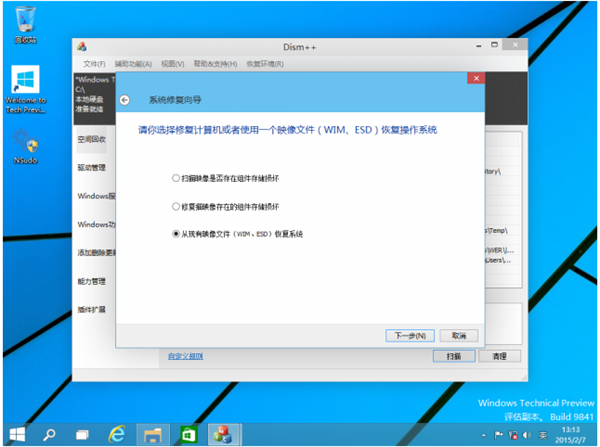Open the 帮助&支持(H) menu
Viewport: 600px width, 447px height.
(215, 64)
